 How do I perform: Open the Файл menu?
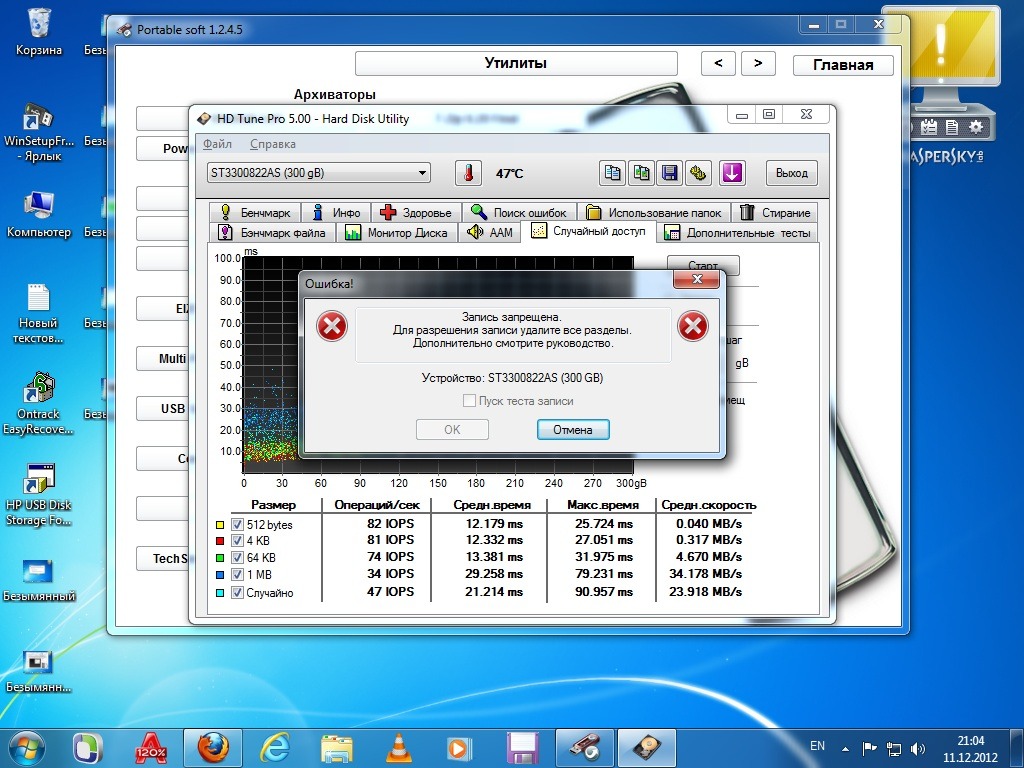[x=217, y=144]
